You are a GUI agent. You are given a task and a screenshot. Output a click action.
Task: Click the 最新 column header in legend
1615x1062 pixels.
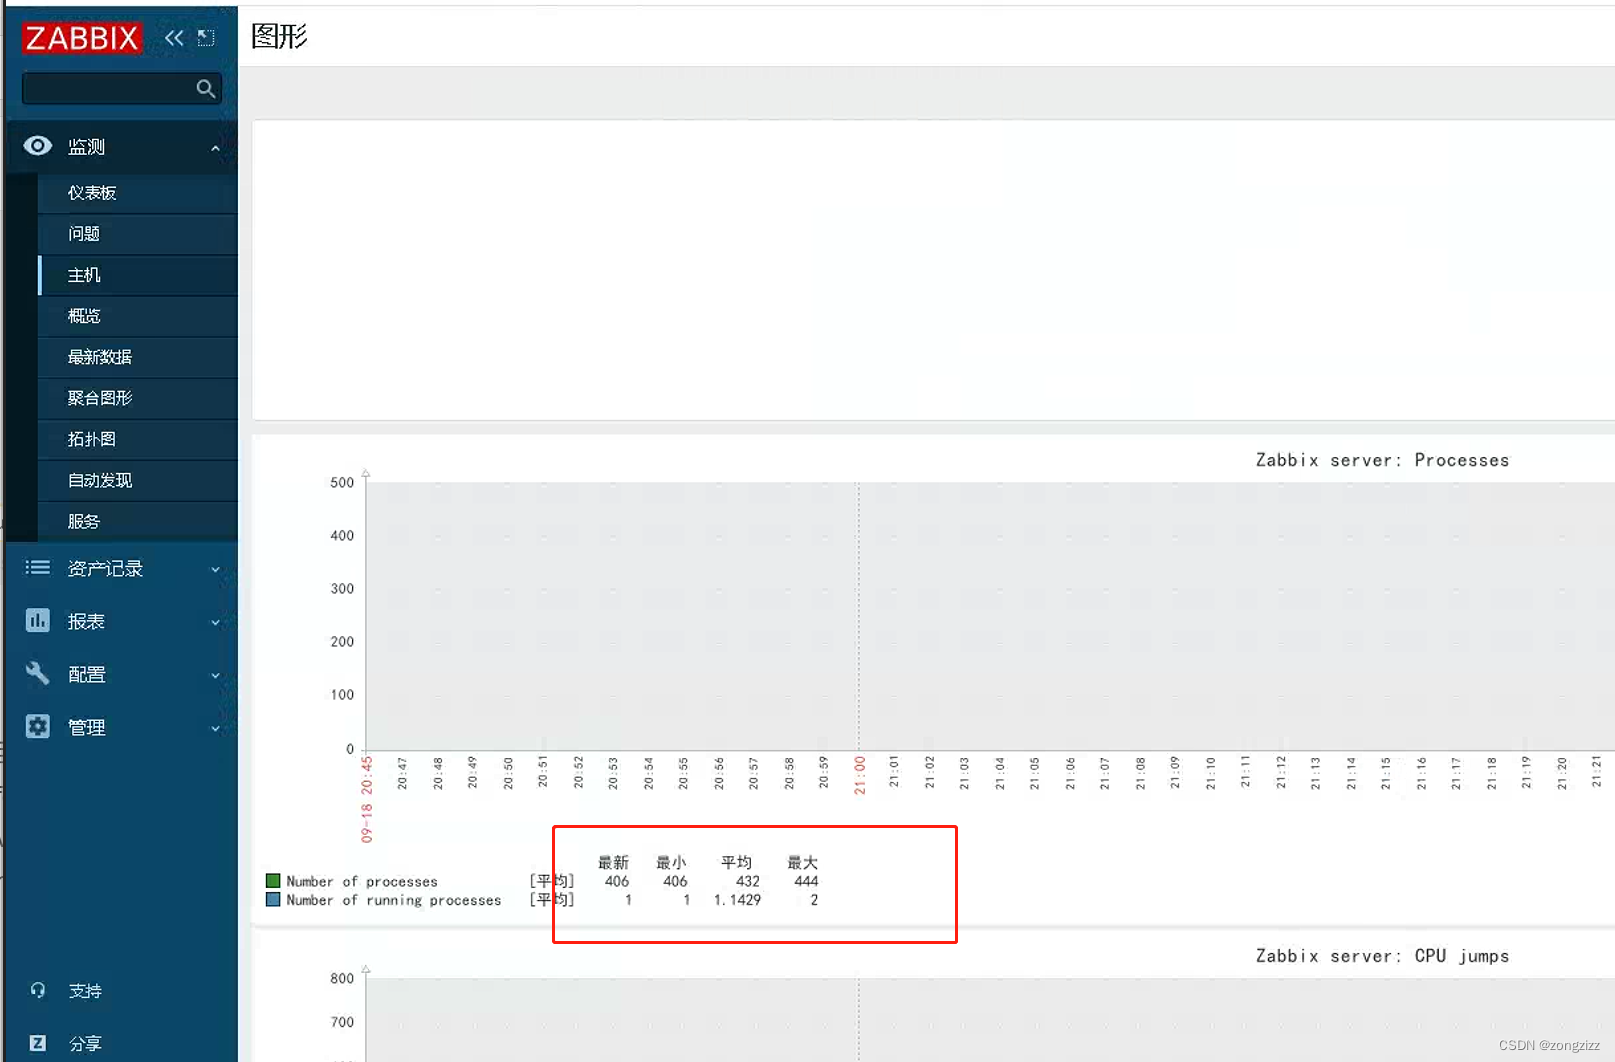pyautogui.click(x=613, y=862)
